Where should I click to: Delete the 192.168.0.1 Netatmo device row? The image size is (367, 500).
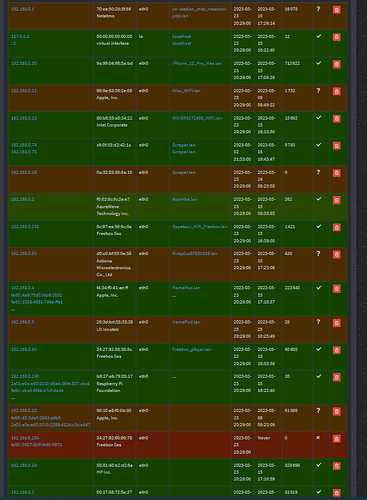click(337, 10)
